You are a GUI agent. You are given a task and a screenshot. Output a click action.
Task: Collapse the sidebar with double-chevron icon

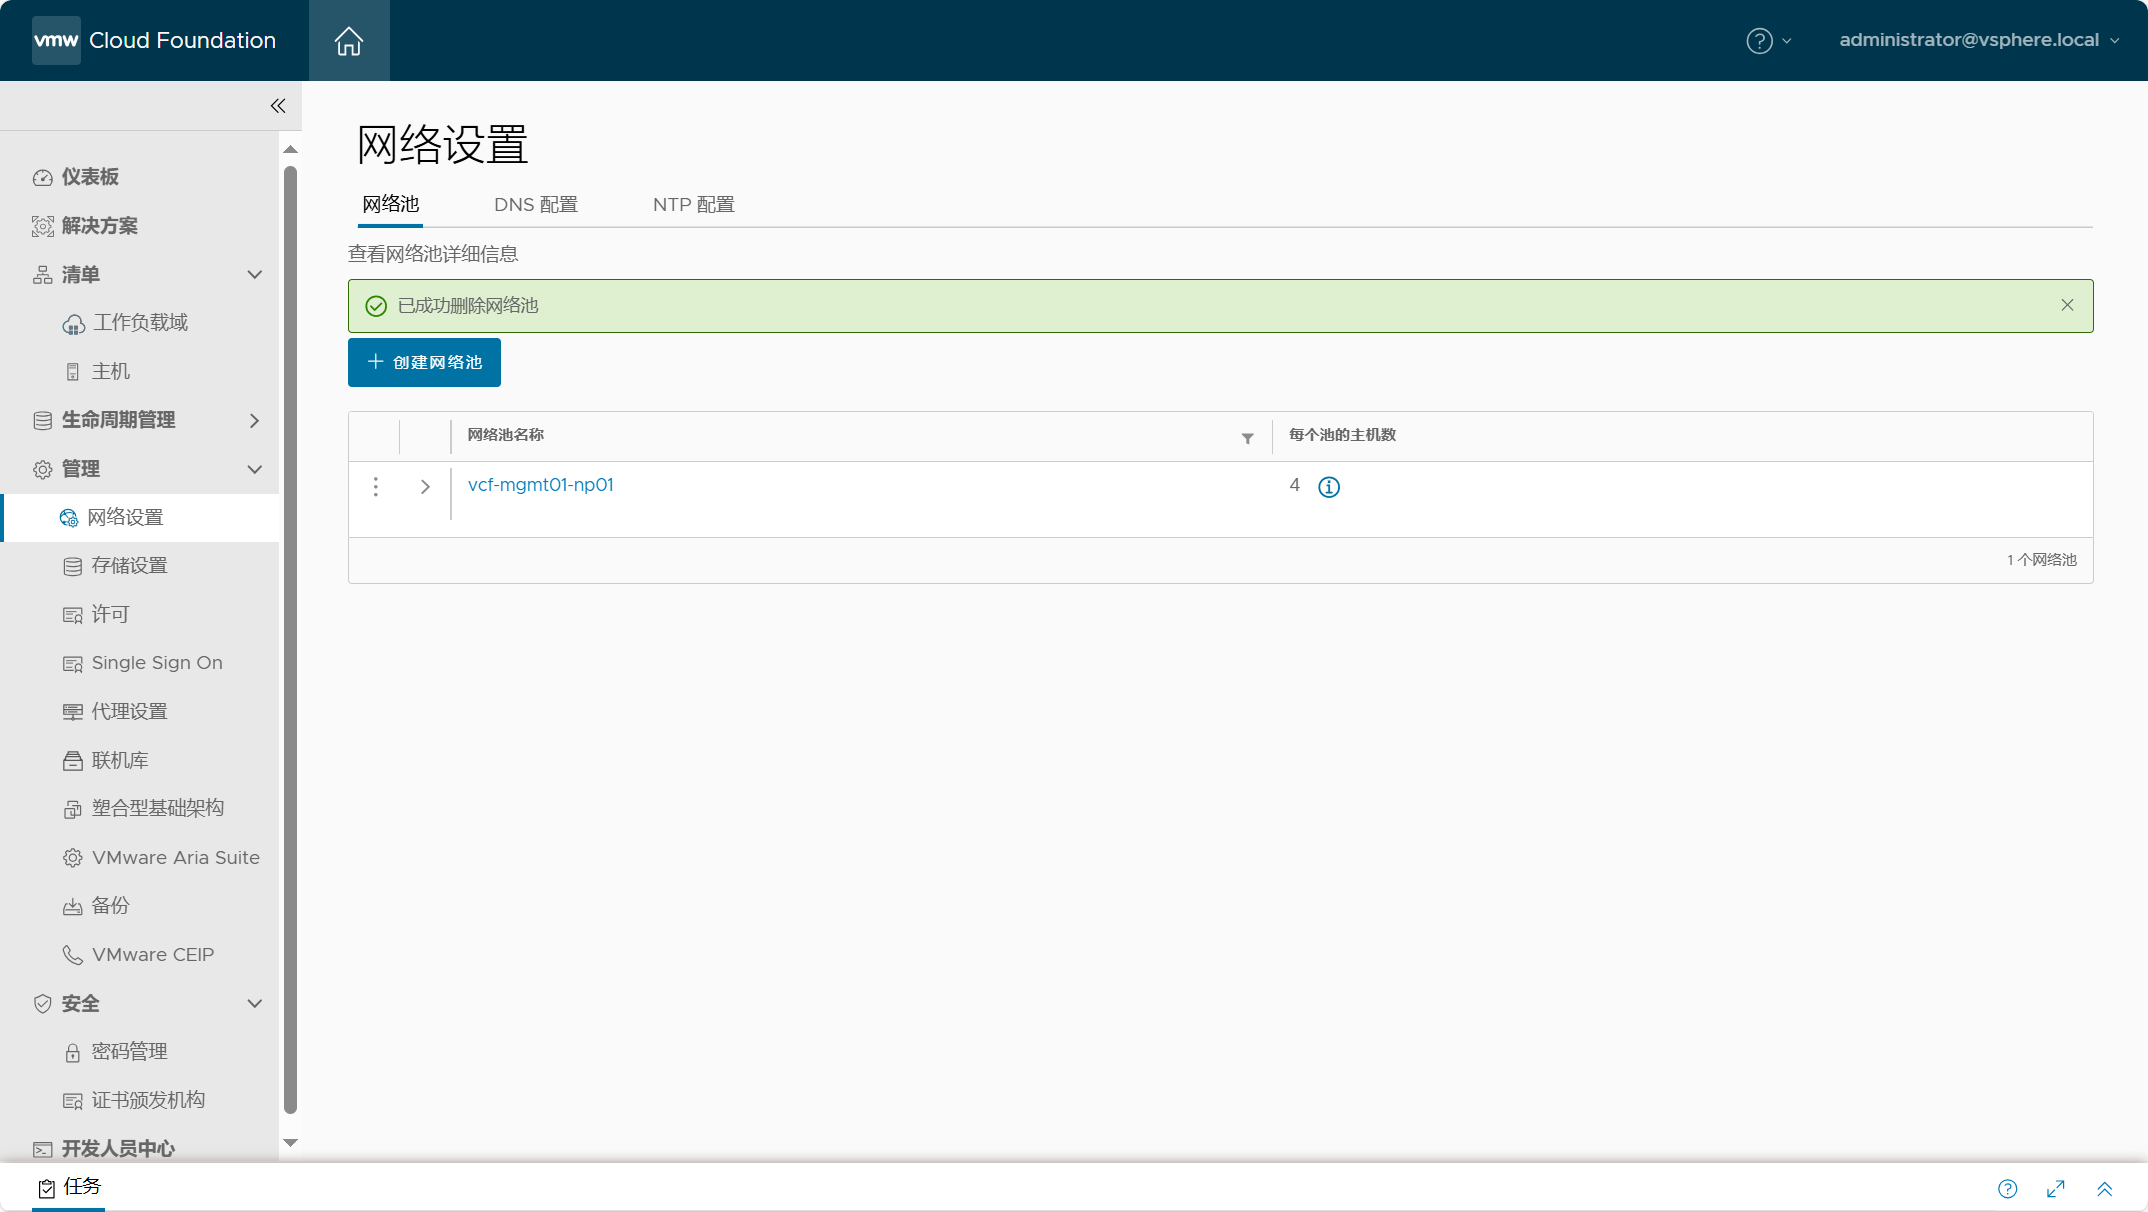(x=278, y=106)
